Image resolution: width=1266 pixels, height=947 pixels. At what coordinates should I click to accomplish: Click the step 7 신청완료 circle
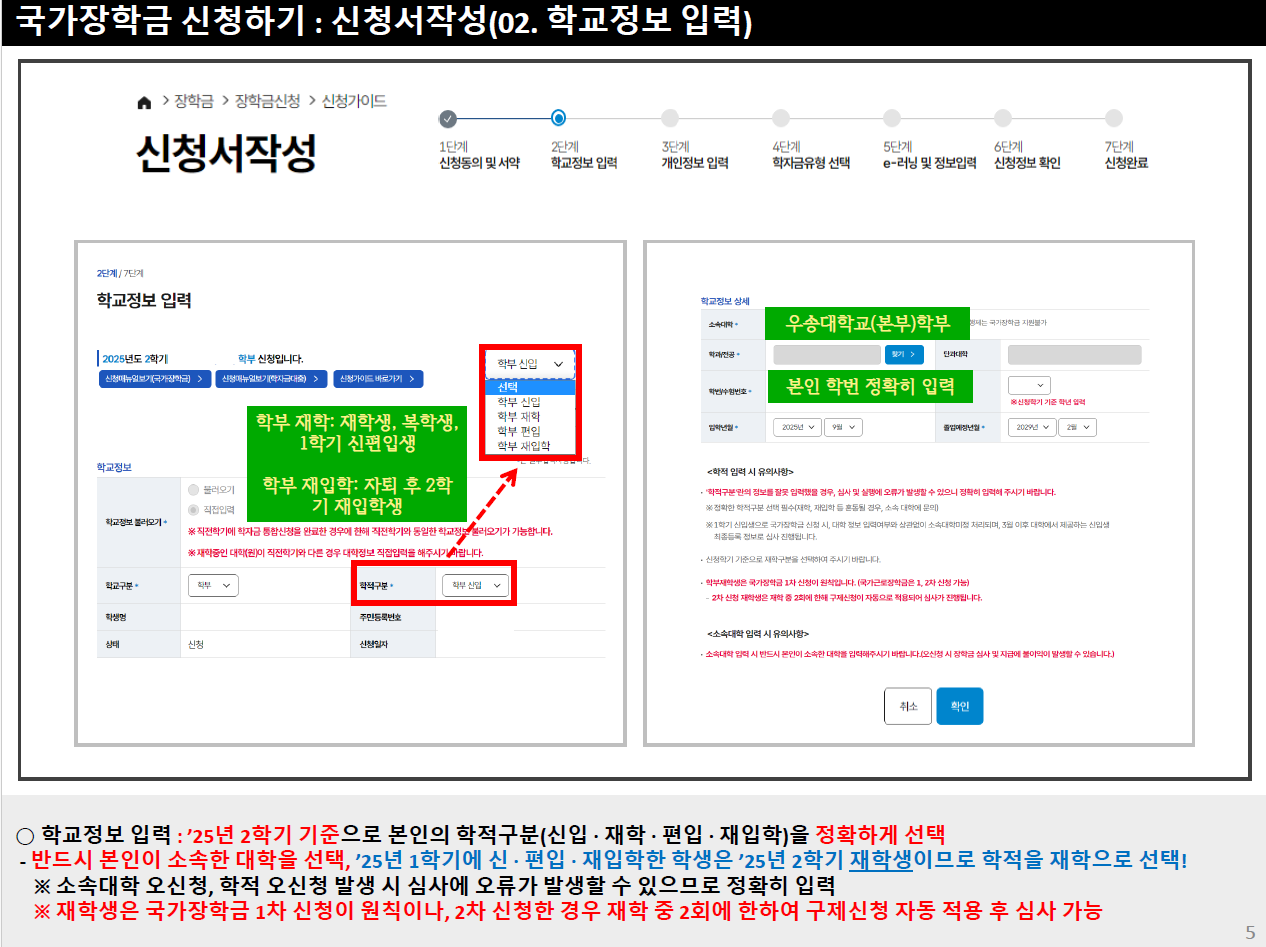pos(1114,119)
